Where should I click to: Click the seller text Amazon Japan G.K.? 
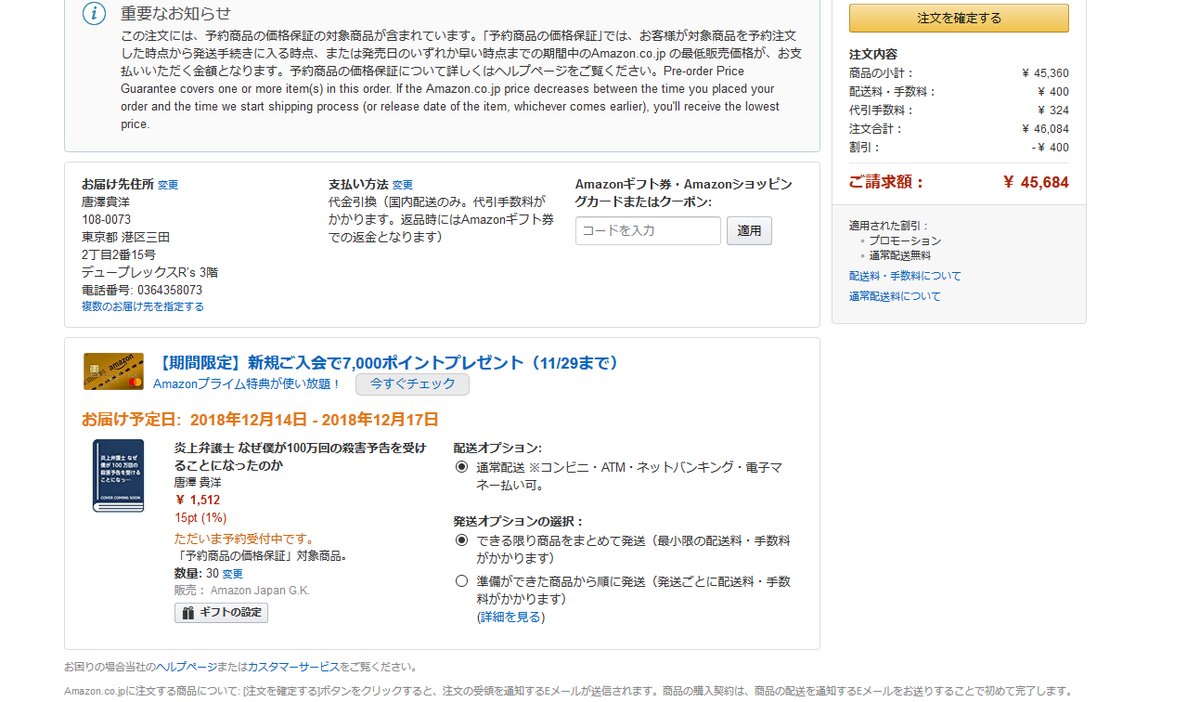coord(260,591)
